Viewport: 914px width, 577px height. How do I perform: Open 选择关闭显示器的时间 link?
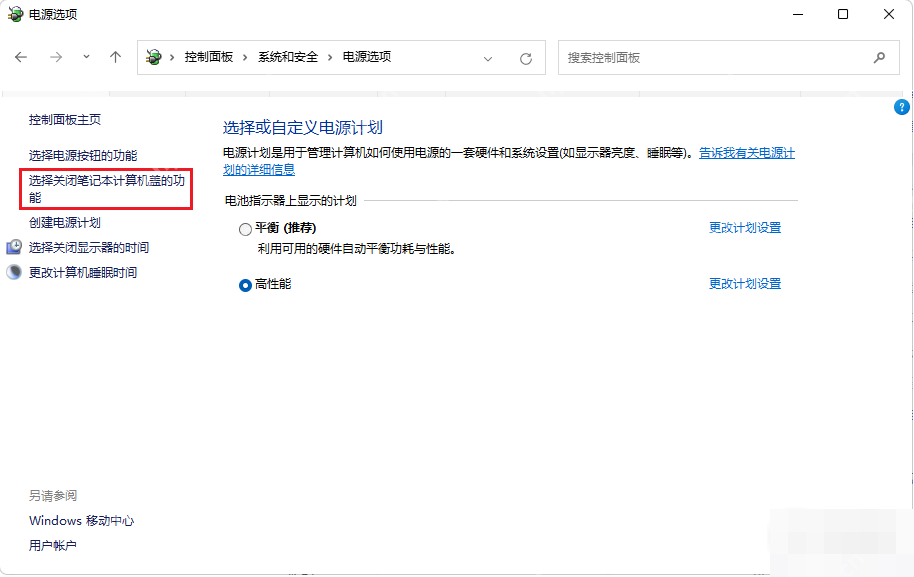click(x=89, y=248)
